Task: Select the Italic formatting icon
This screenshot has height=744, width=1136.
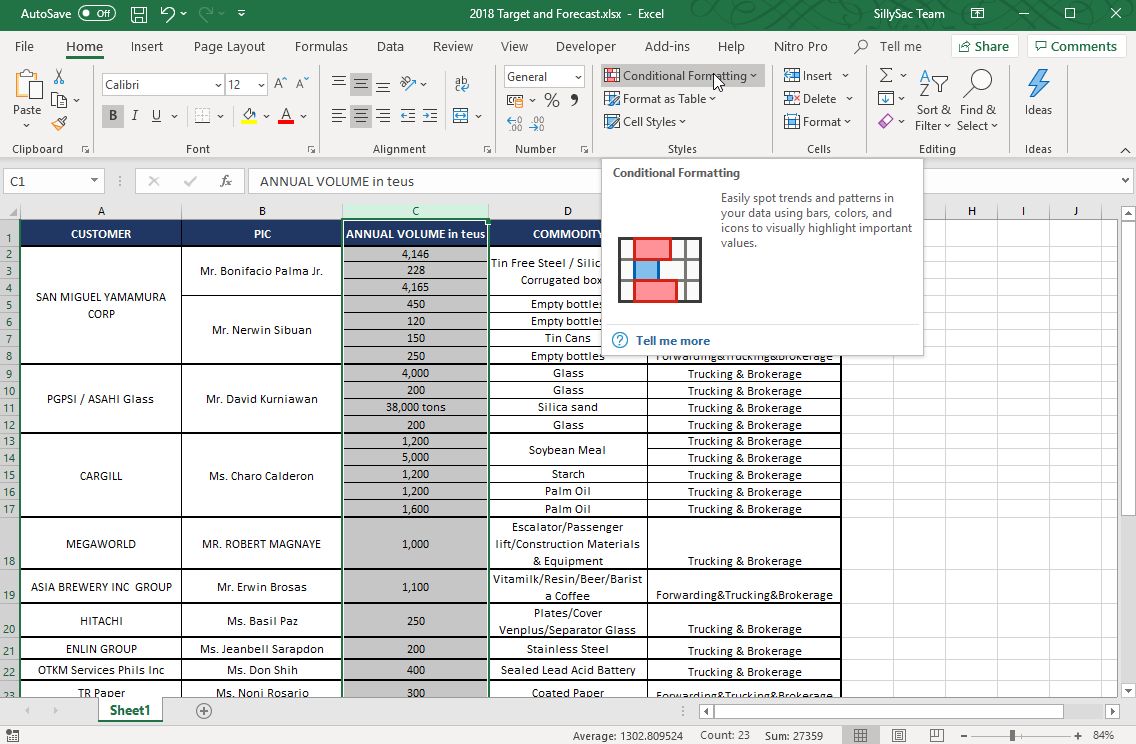Action: click(x=133, y=116)
